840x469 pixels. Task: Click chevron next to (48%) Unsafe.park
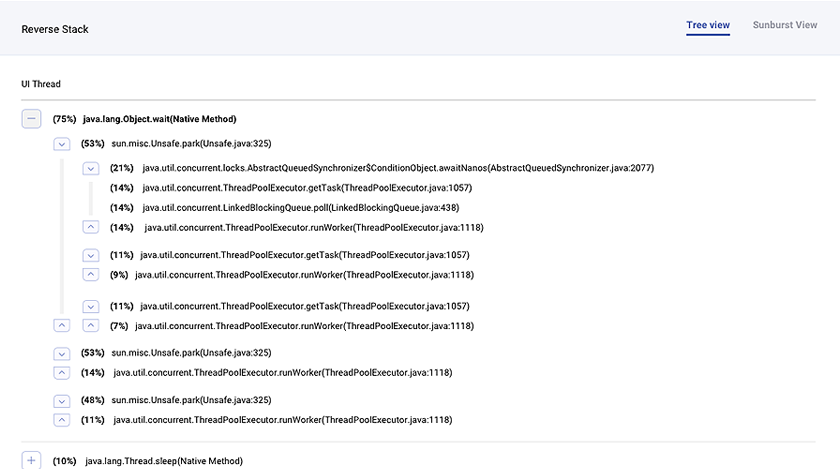(x=62, y=400)
